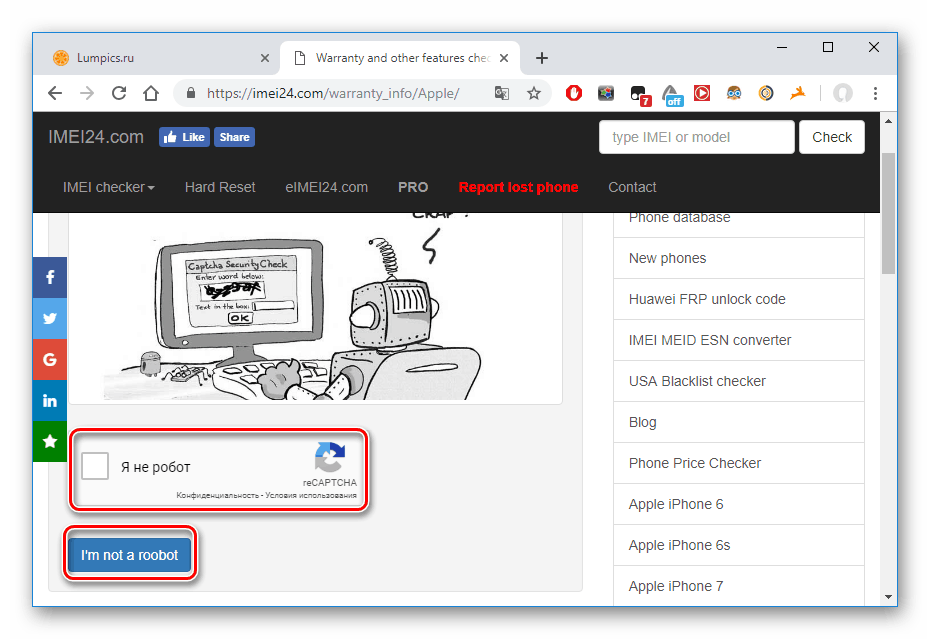This screenshot has width=930, height=639.
Task: Open the face with glasses extension icon
Action: tap(734, 93)
